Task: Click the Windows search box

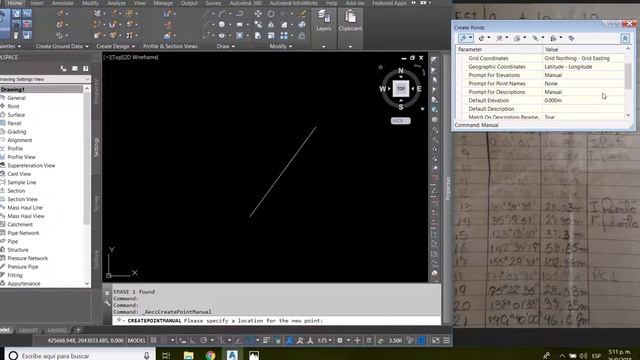Action: coord(80,356)
